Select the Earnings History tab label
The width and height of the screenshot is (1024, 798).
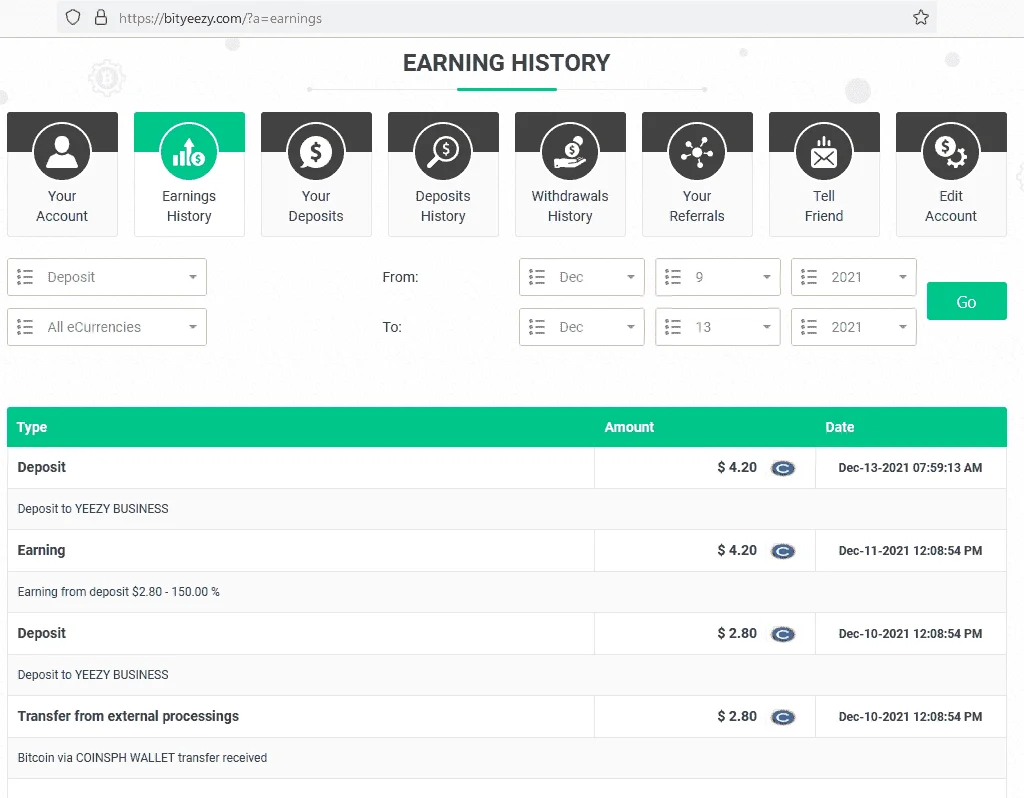(189, 206)
